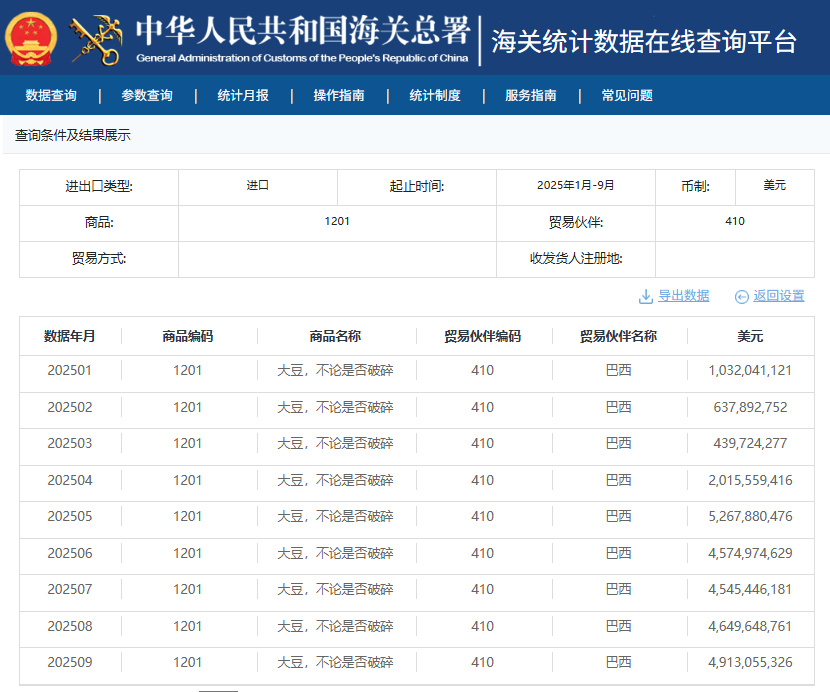Open 服务指南 from the navigation bar
The height and width of the screenshot is (692, 830).
point(531,96)
